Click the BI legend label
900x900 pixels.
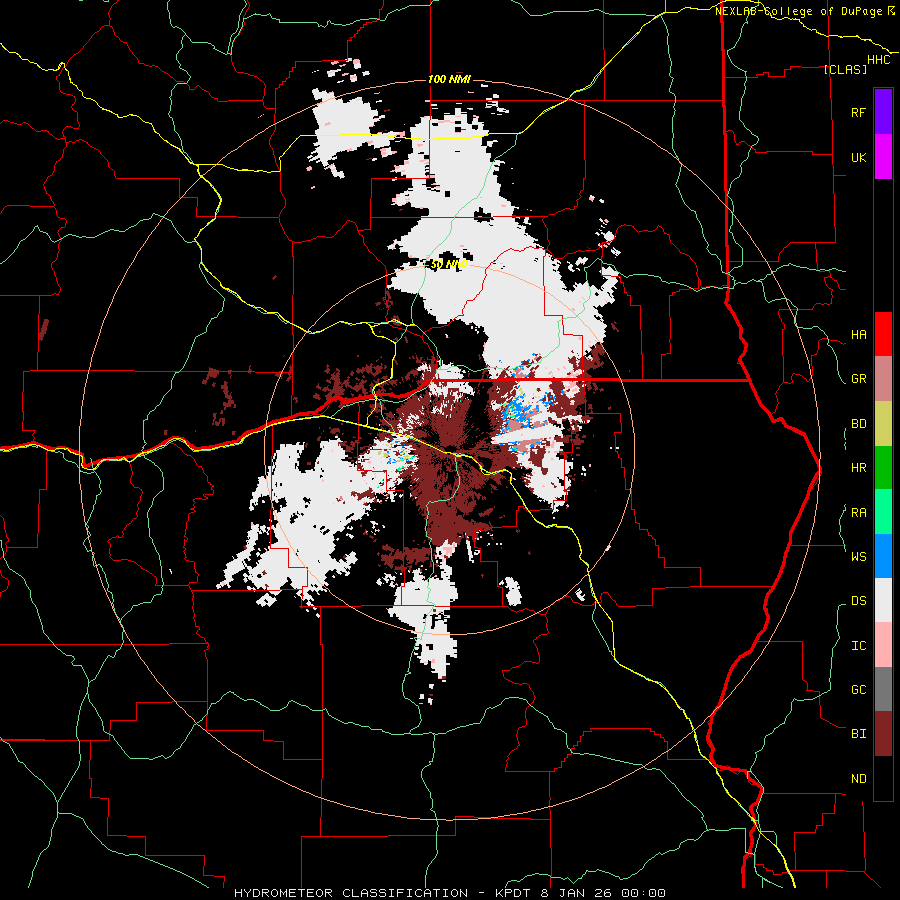point(858,734)
